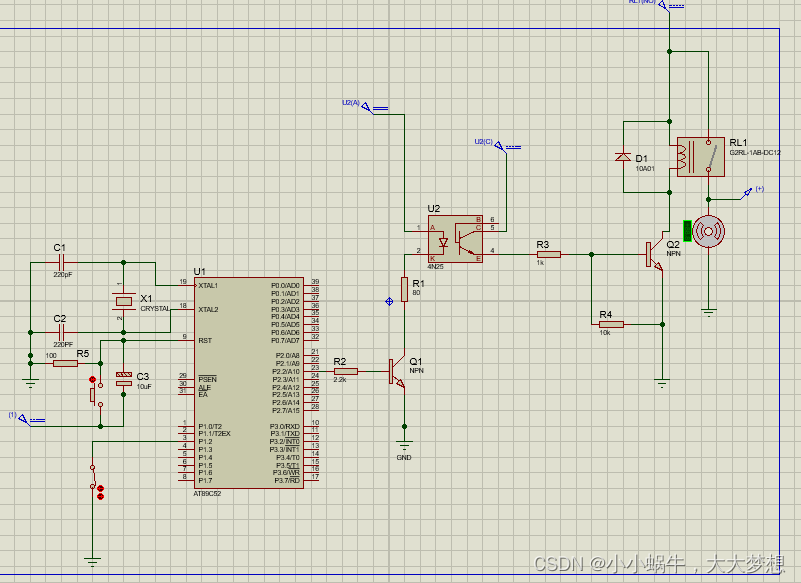Select the U1 AT89C52 microcontroller body

[249, 383]
